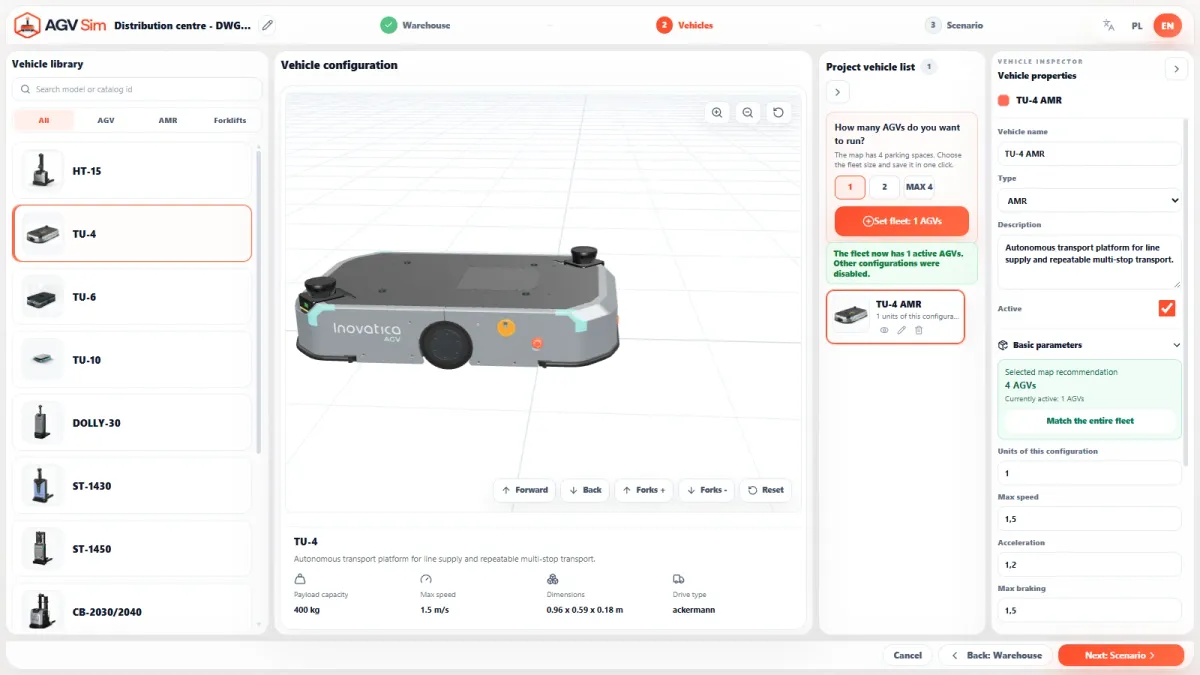Zoom in on the 3D vehicle view
This screenshot has height=675, width=1200.
[717, 113]
